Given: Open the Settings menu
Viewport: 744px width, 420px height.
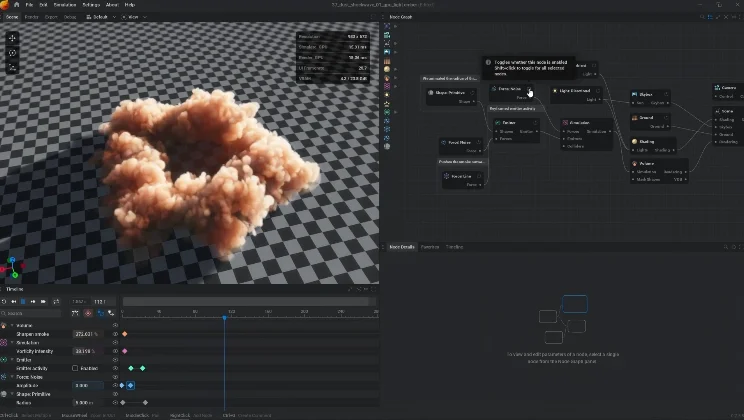Looking at the screenshot, I should tap(91, 5).
